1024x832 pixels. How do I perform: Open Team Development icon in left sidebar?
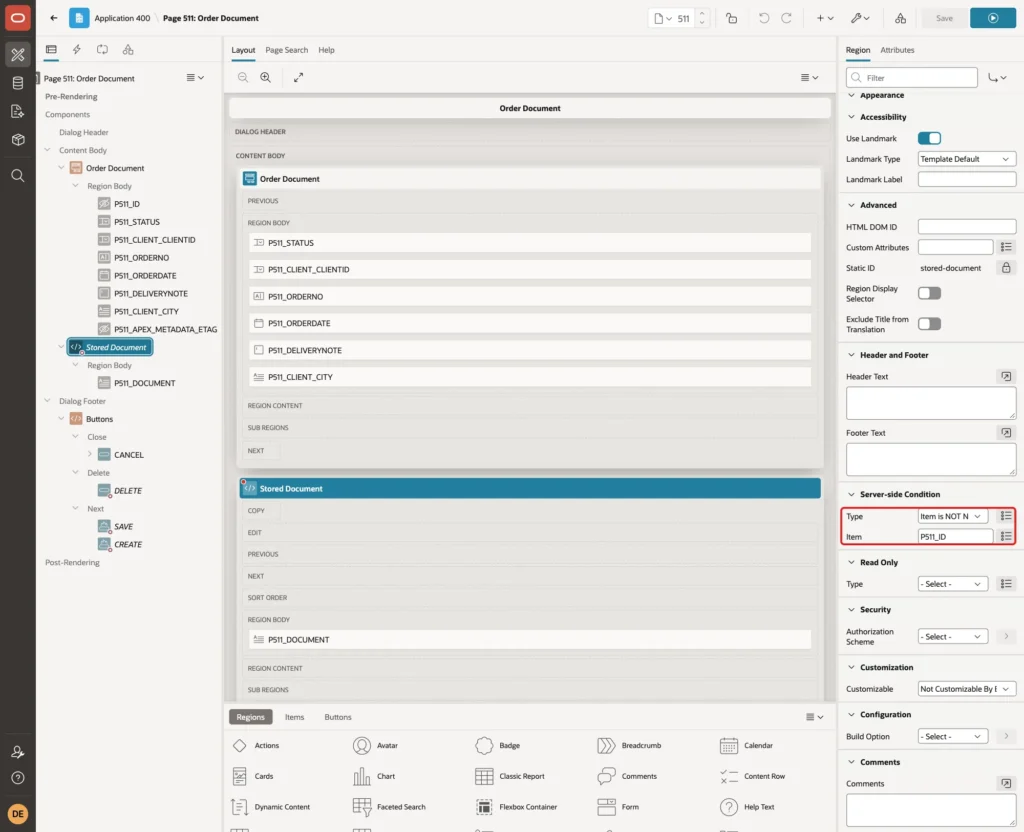pyautogui.click(x=18, y=112)
